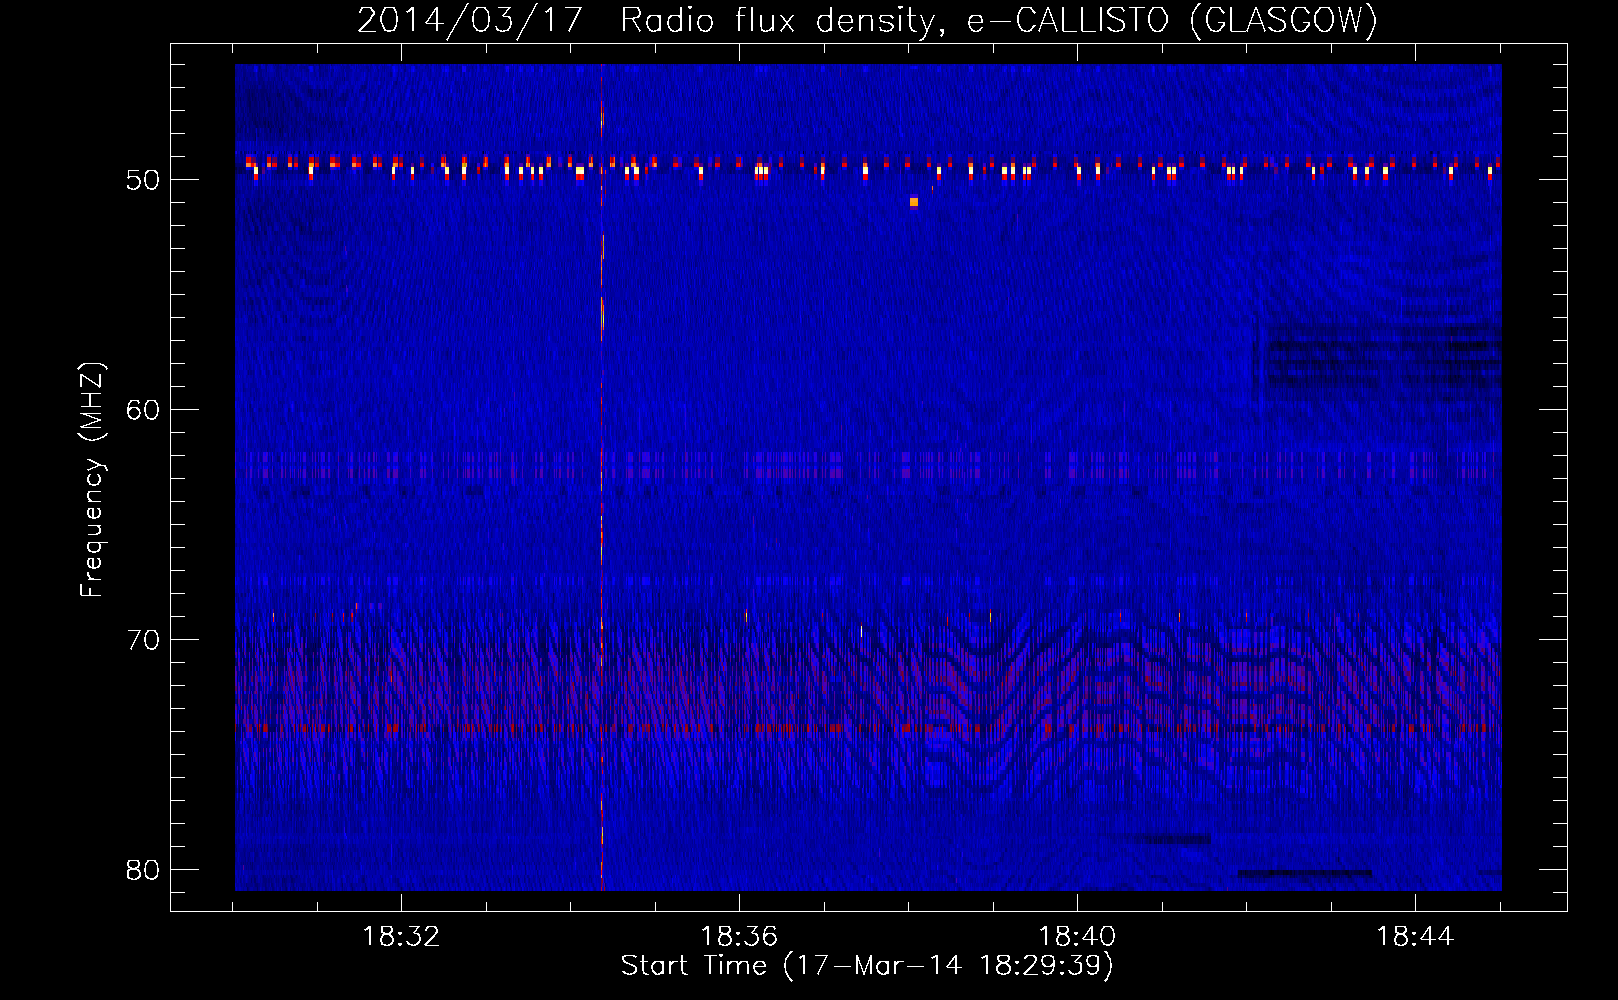1618x1000 pixels.
Task: Click the 'Frequency (MHZ)' axis label
Action: pyautogui.click(x=91, y=481)
